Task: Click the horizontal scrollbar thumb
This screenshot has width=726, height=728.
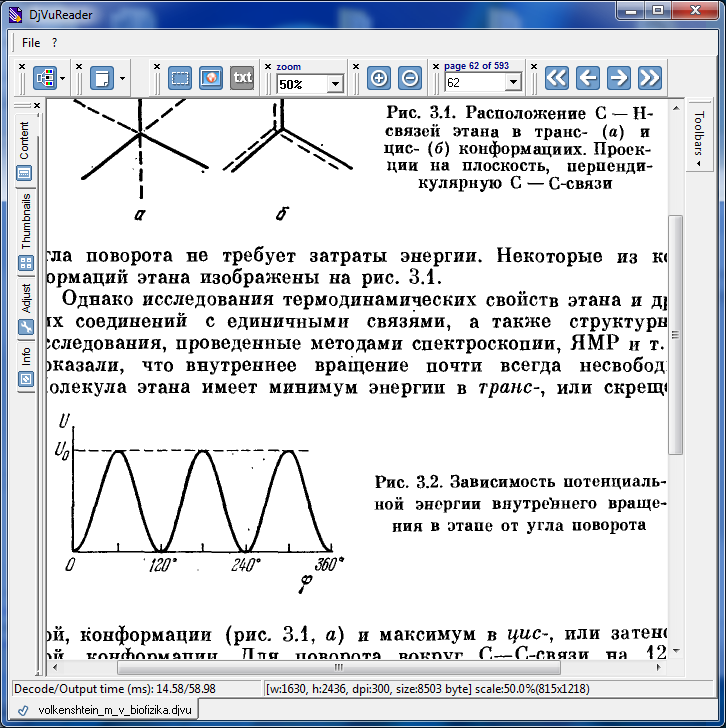Action: click(339, 668)
